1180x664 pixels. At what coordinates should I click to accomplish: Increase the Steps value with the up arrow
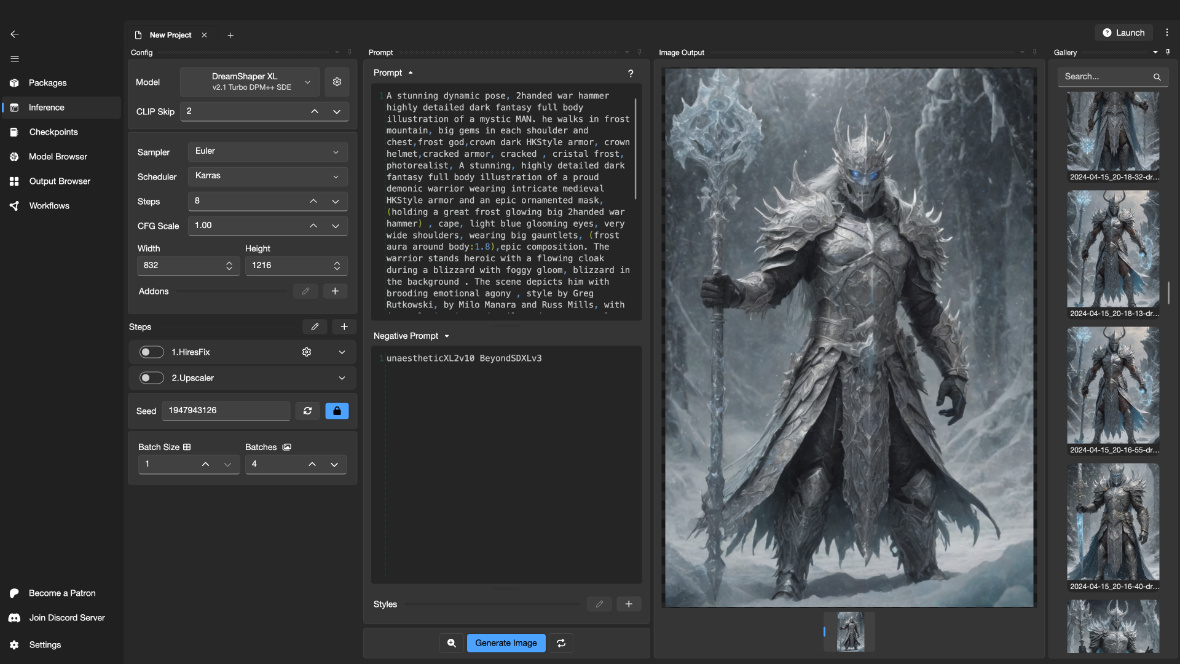[x=313, y=201]
